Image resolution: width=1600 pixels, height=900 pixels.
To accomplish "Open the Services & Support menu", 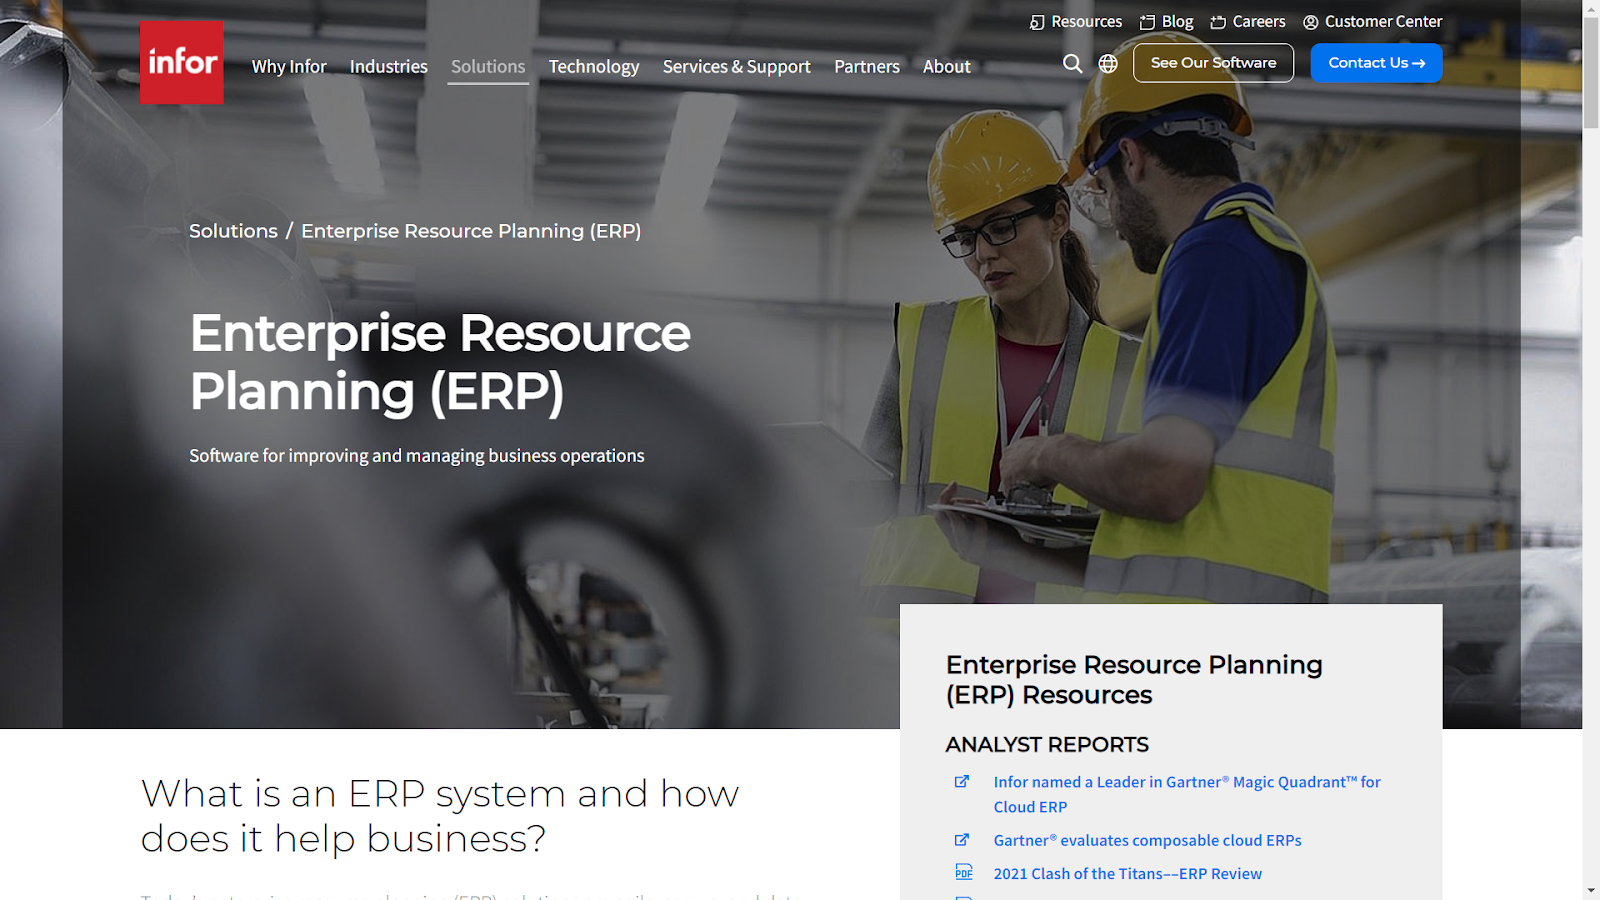I will pos(737,67).
